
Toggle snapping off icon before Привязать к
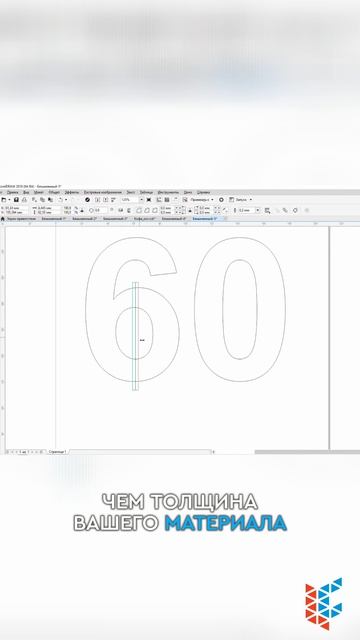click(185, 200)
